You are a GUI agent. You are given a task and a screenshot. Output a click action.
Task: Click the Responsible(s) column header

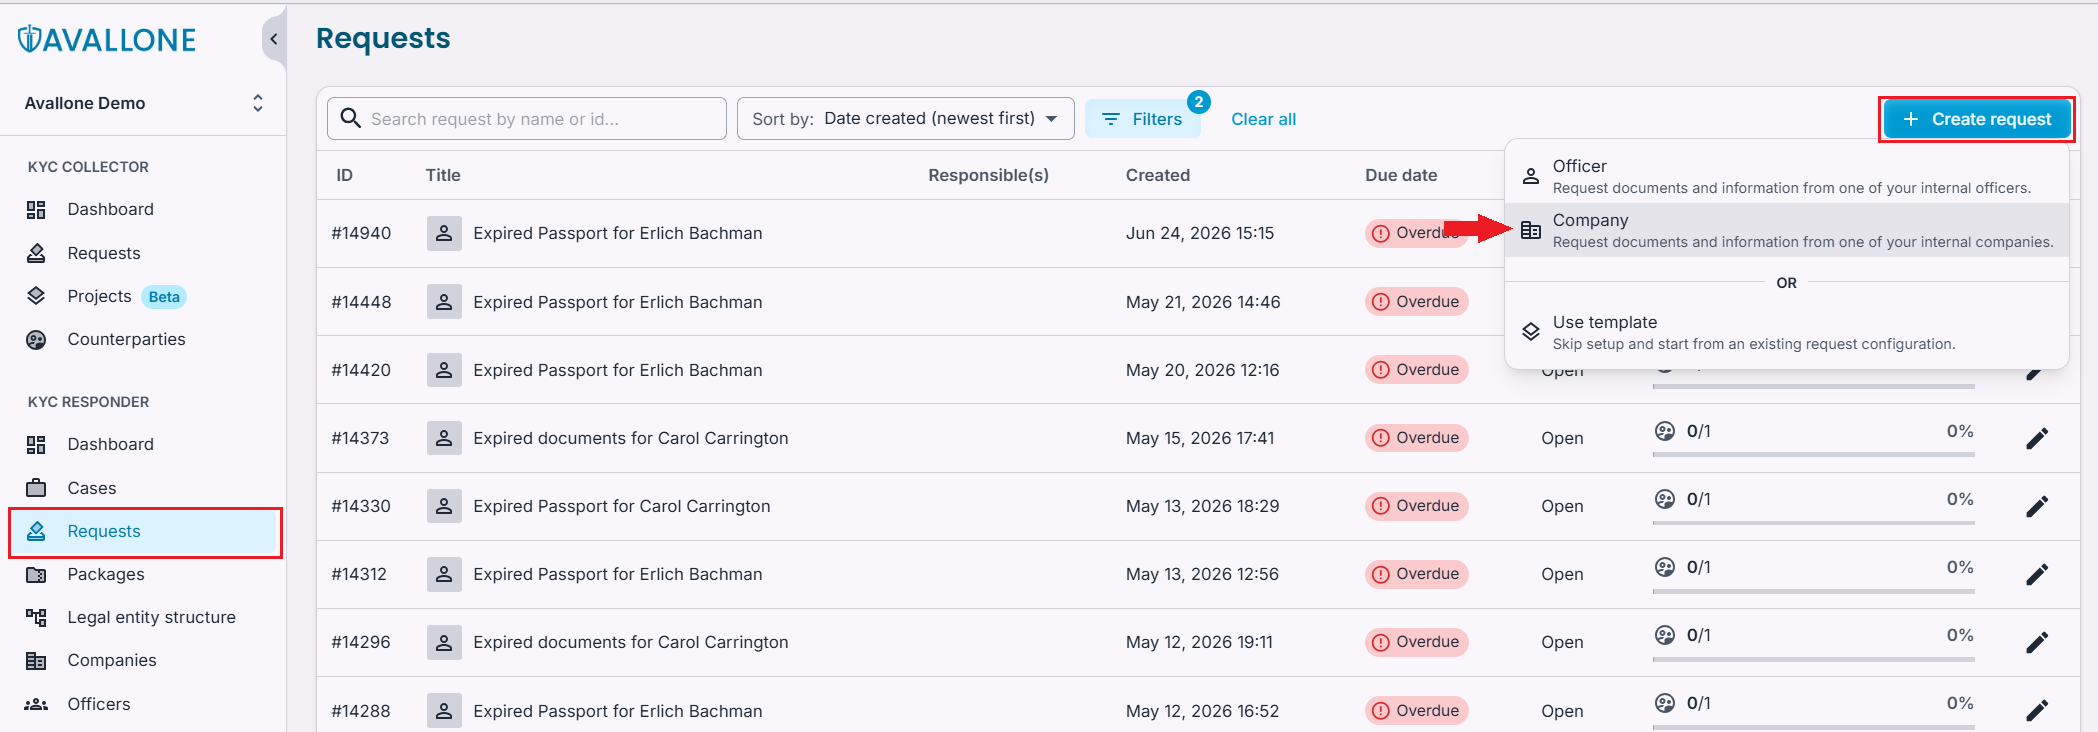coord(988,175)
